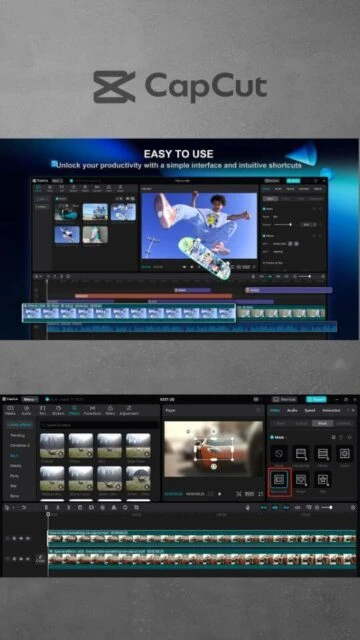Click Split tool in lower timeline toolbar
Image resolution: width=360 pixels, height=640 pixels.
(x=46, y=507)
